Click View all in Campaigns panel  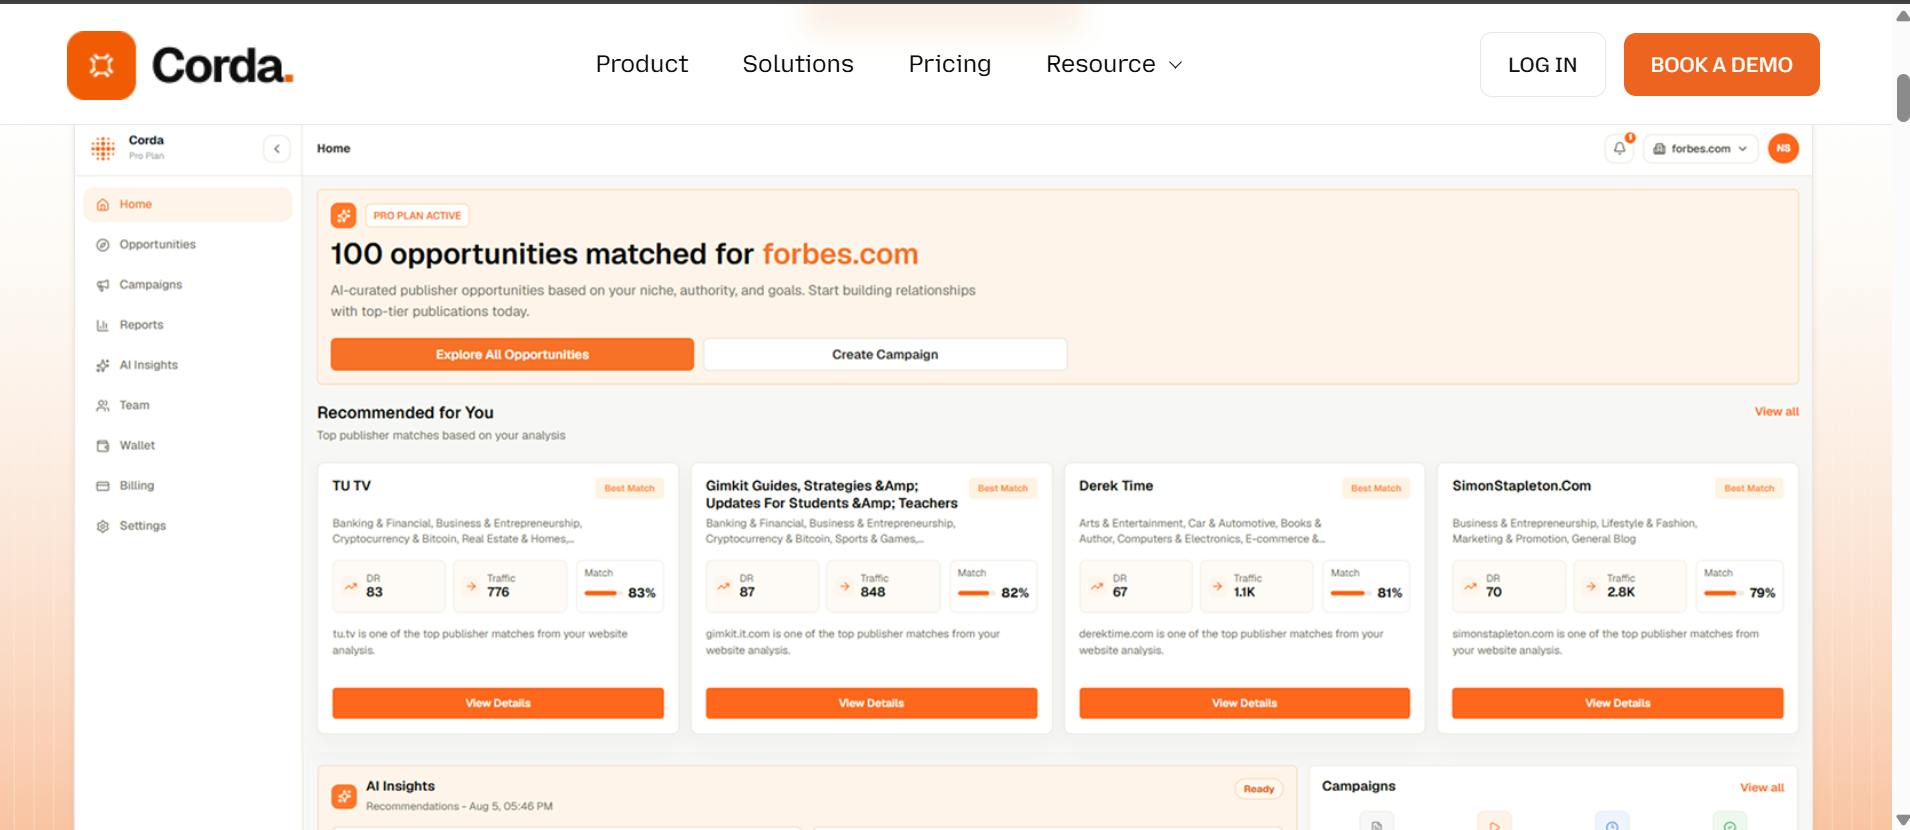click(1762, 787)
